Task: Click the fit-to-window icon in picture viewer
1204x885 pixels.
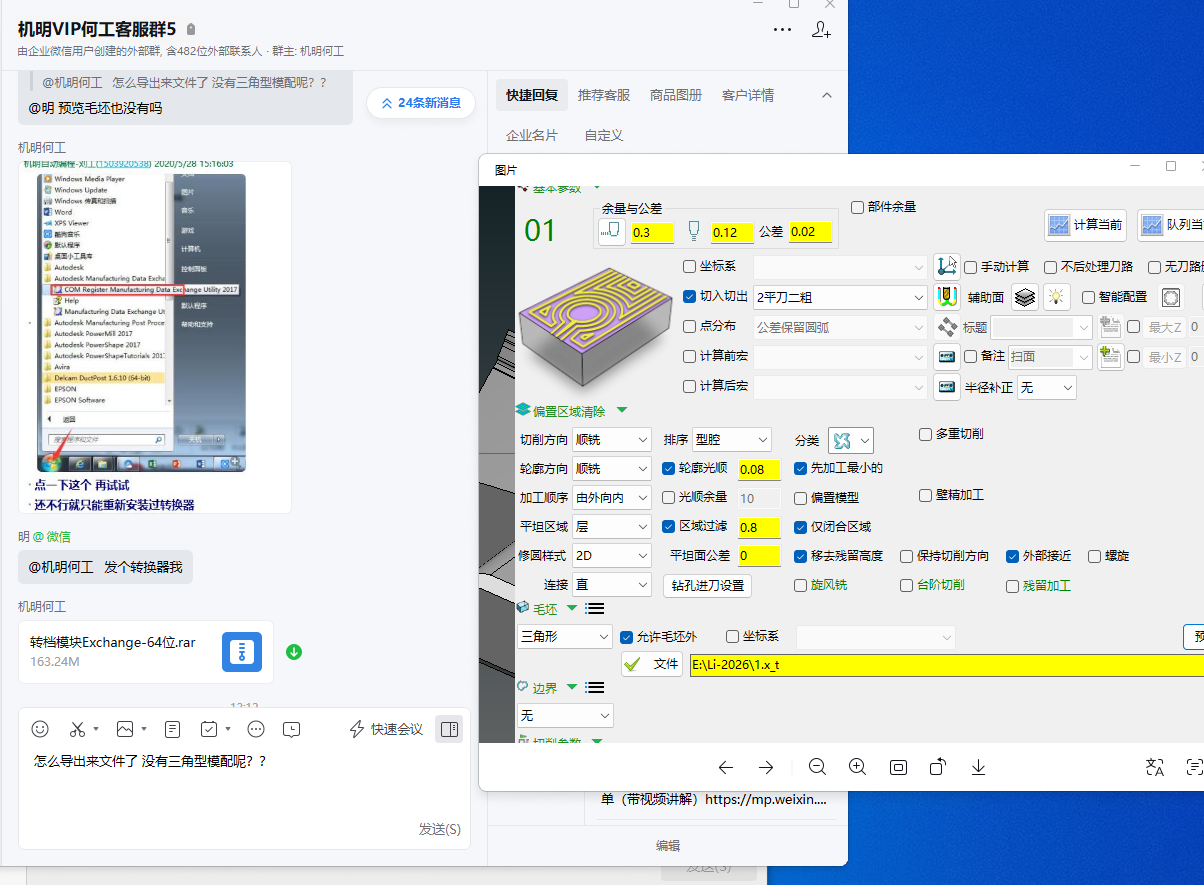Action: [898, 767]
